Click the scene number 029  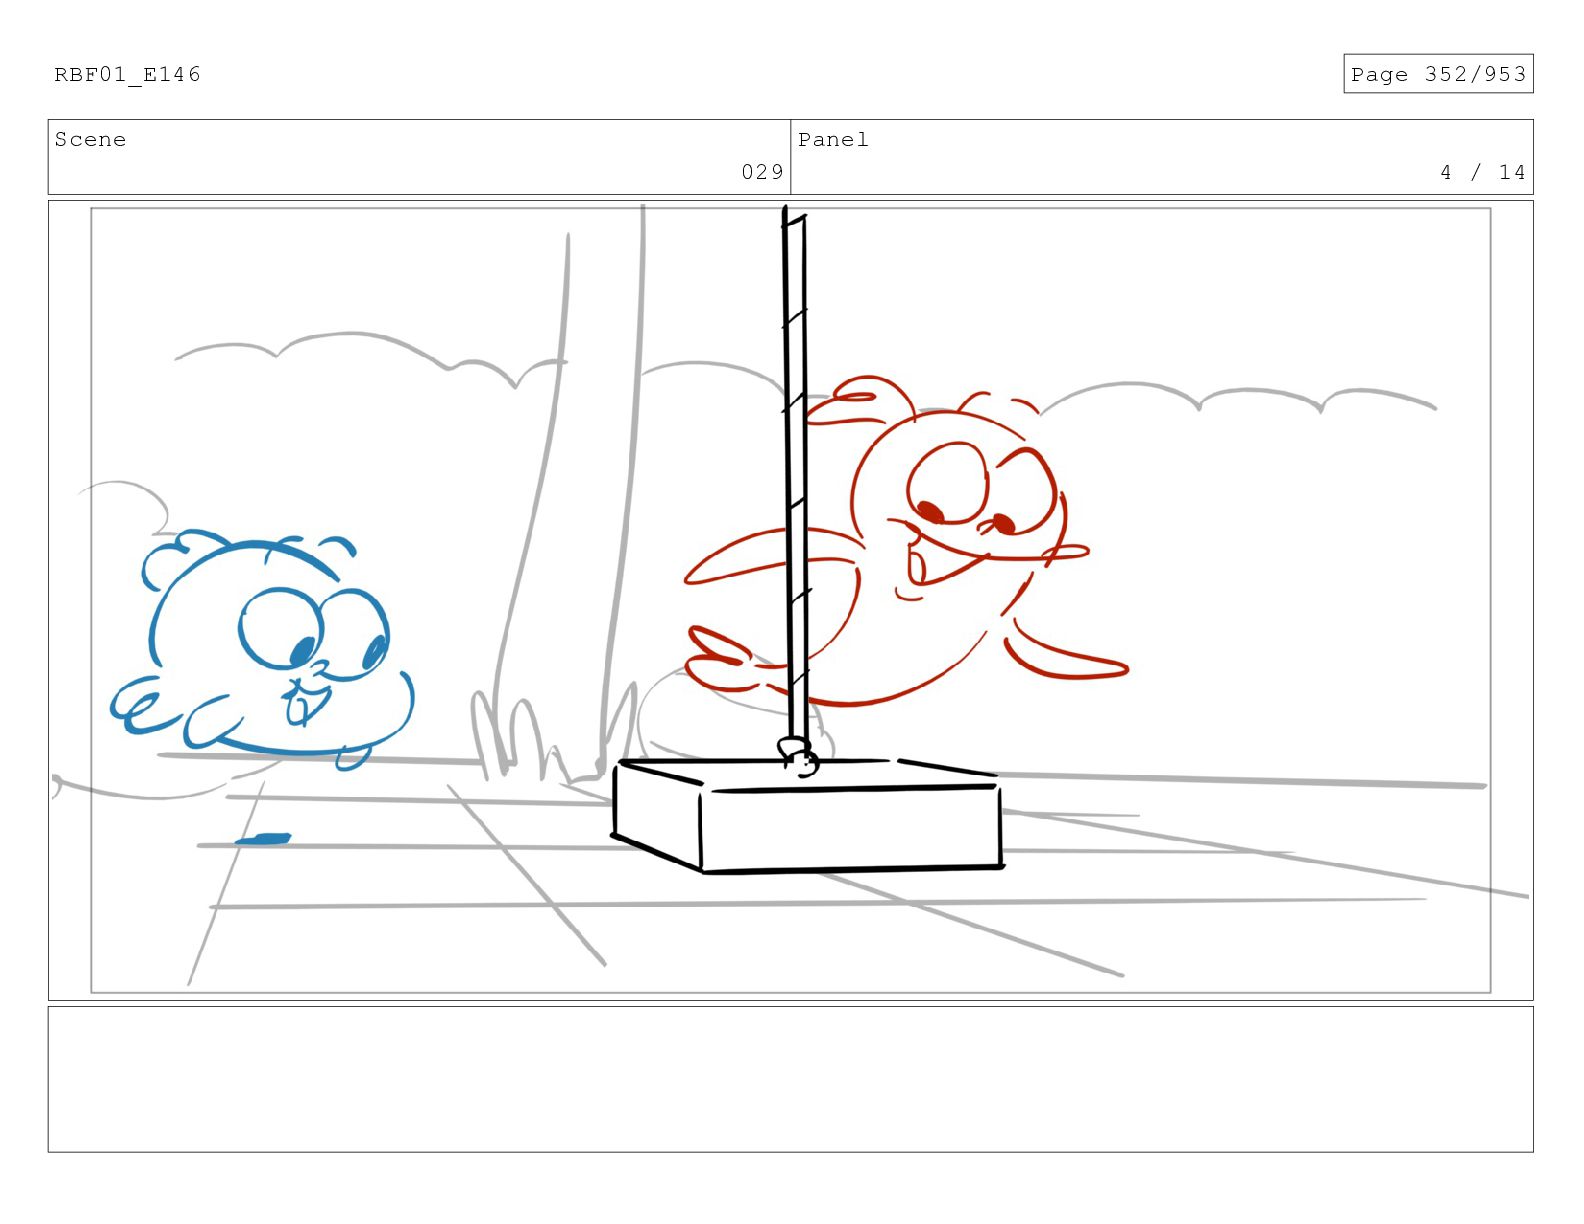762,172
